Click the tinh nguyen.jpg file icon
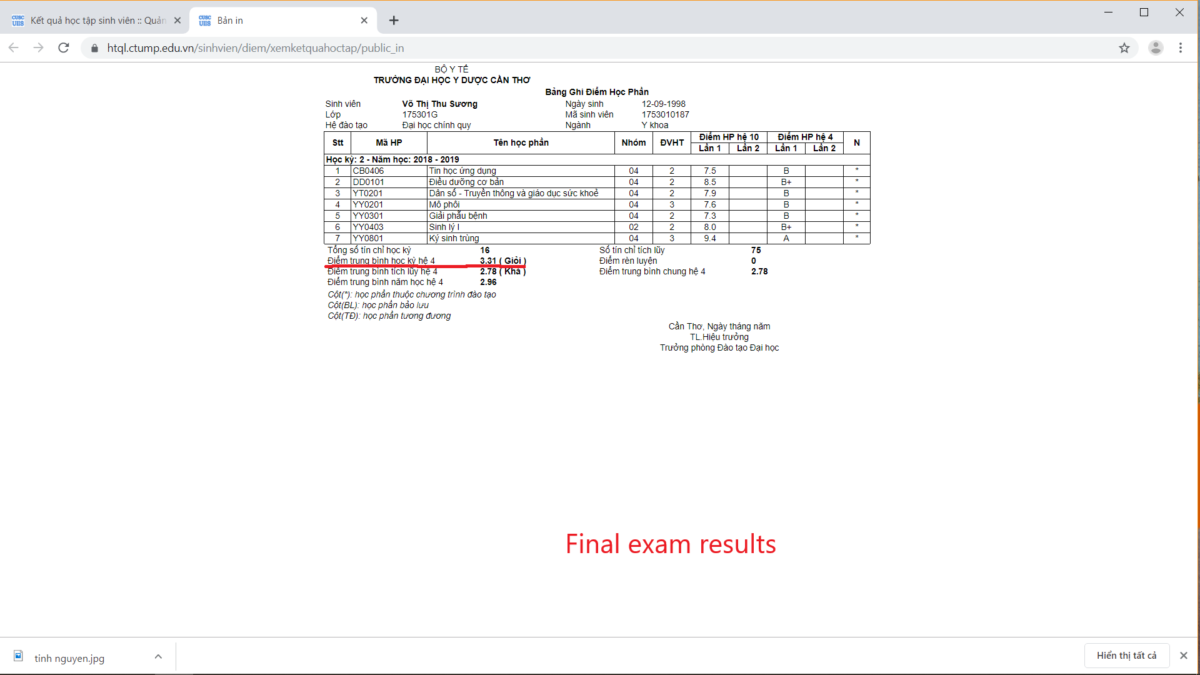This screenshot has height=675, width=1200. [x=19, y=657]
